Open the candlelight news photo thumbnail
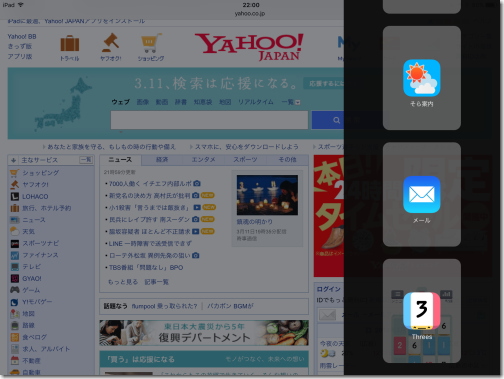 pos(267,195)
